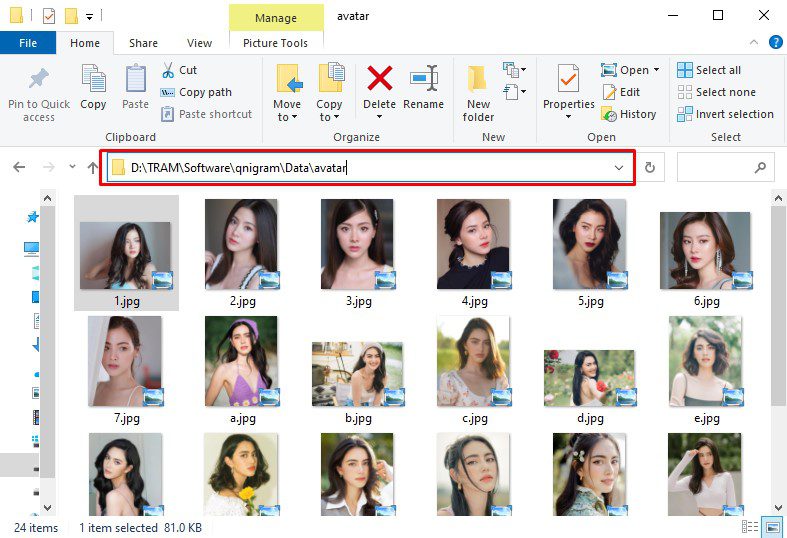Collapse the ribbon chevron

click(753, 43)
